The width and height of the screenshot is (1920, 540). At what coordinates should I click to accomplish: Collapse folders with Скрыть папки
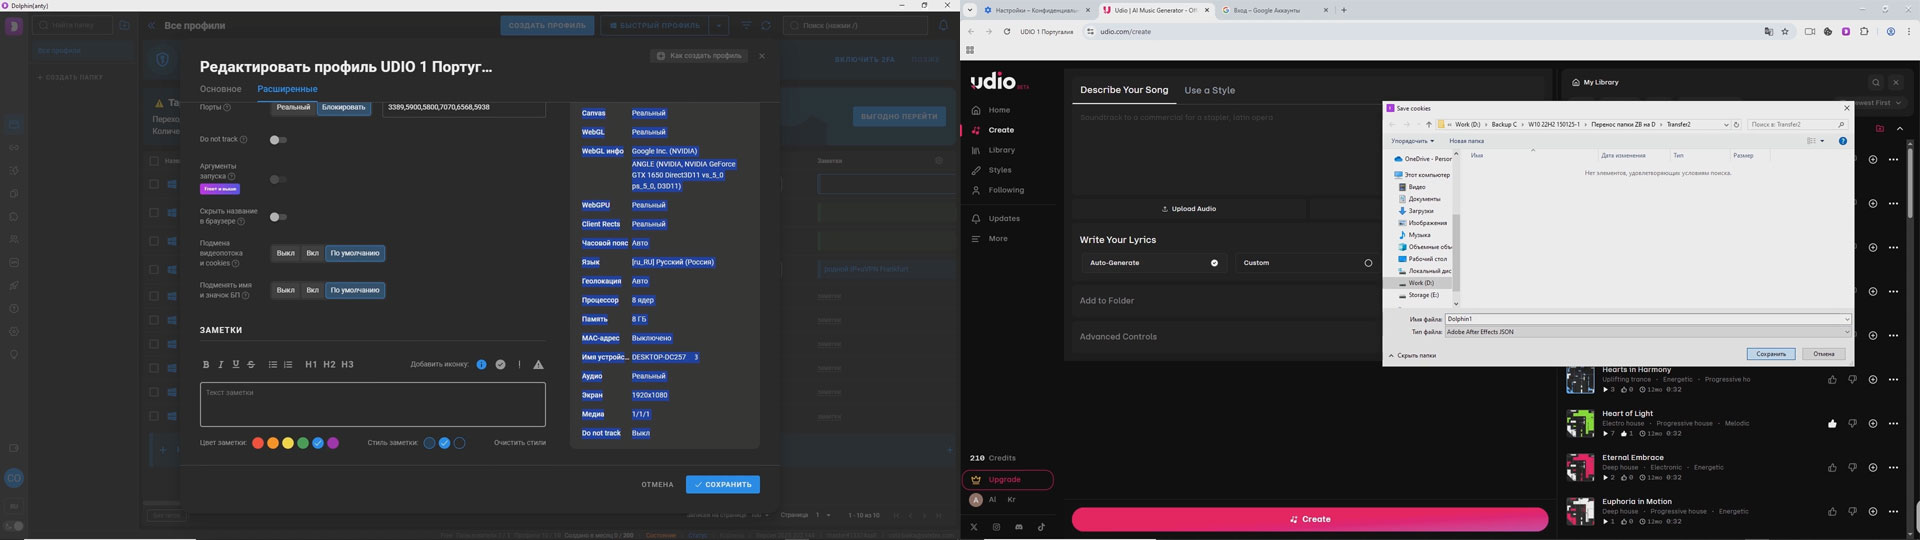pos(1412,355)
